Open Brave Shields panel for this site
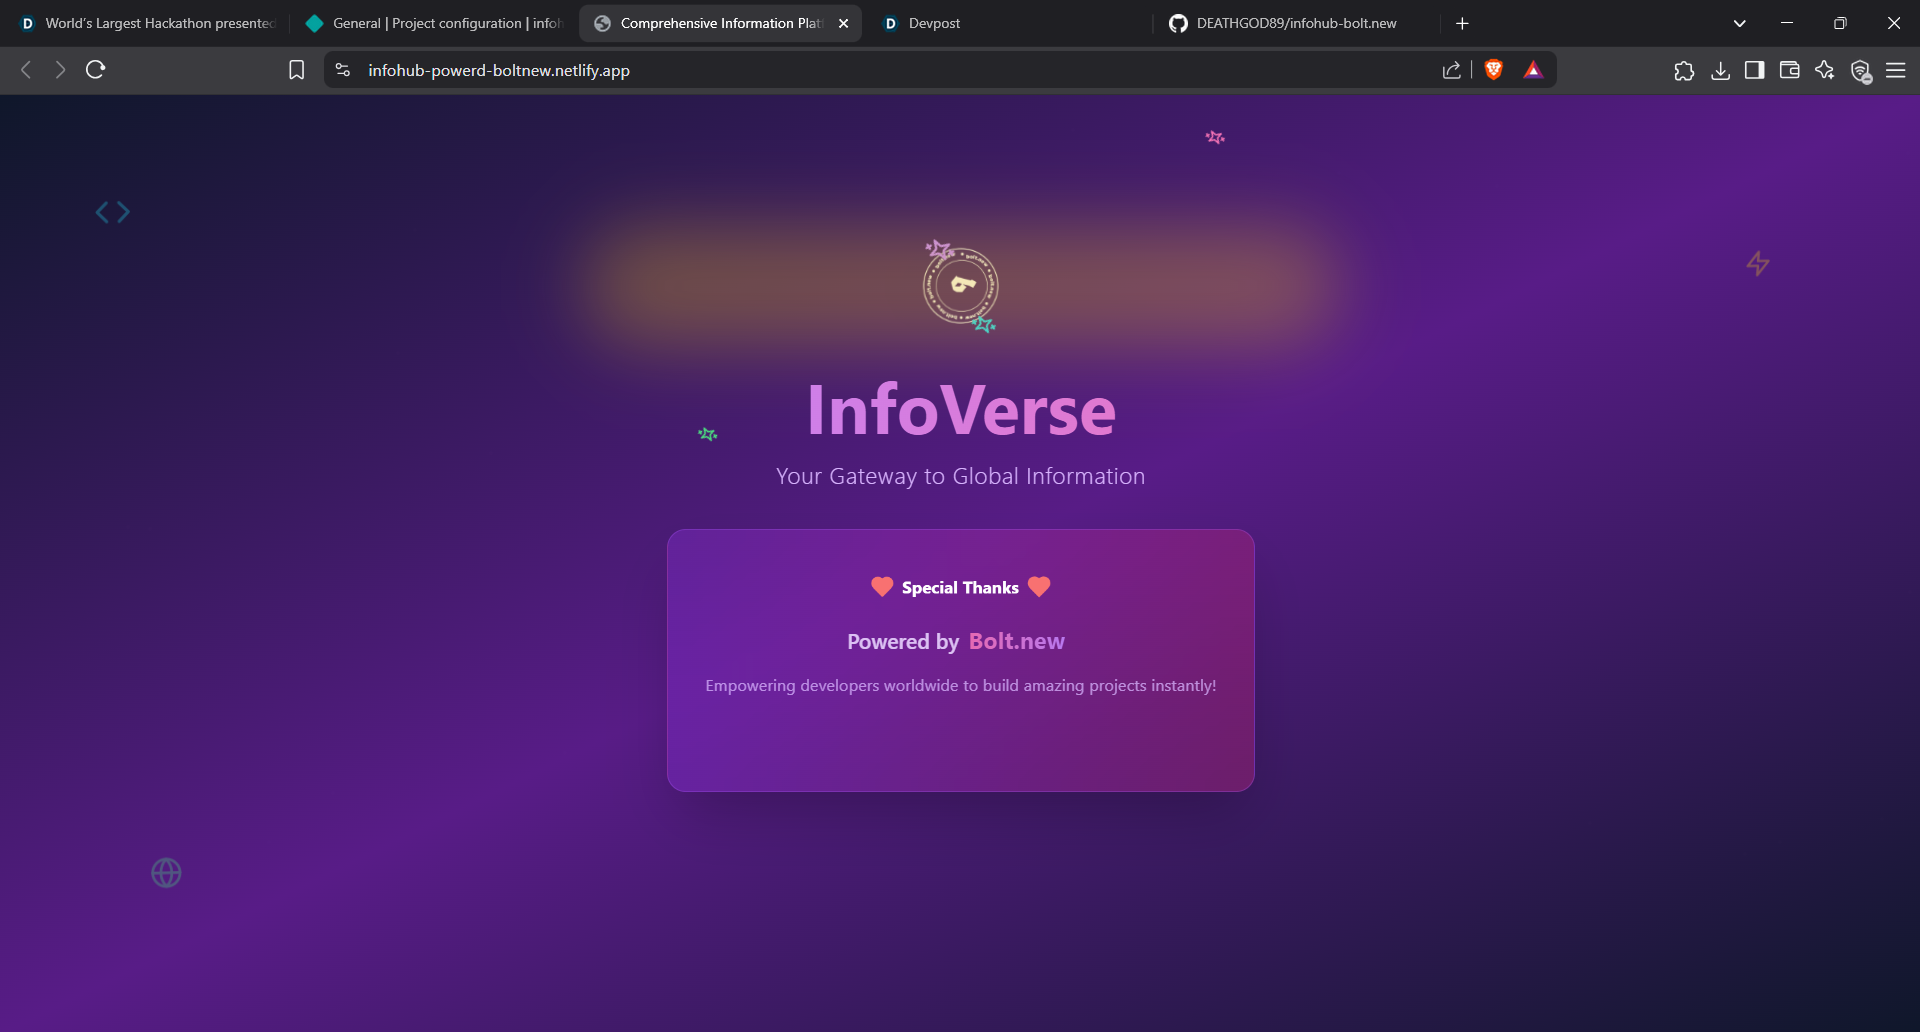 pyautogui.click(x=1494, y=70)
